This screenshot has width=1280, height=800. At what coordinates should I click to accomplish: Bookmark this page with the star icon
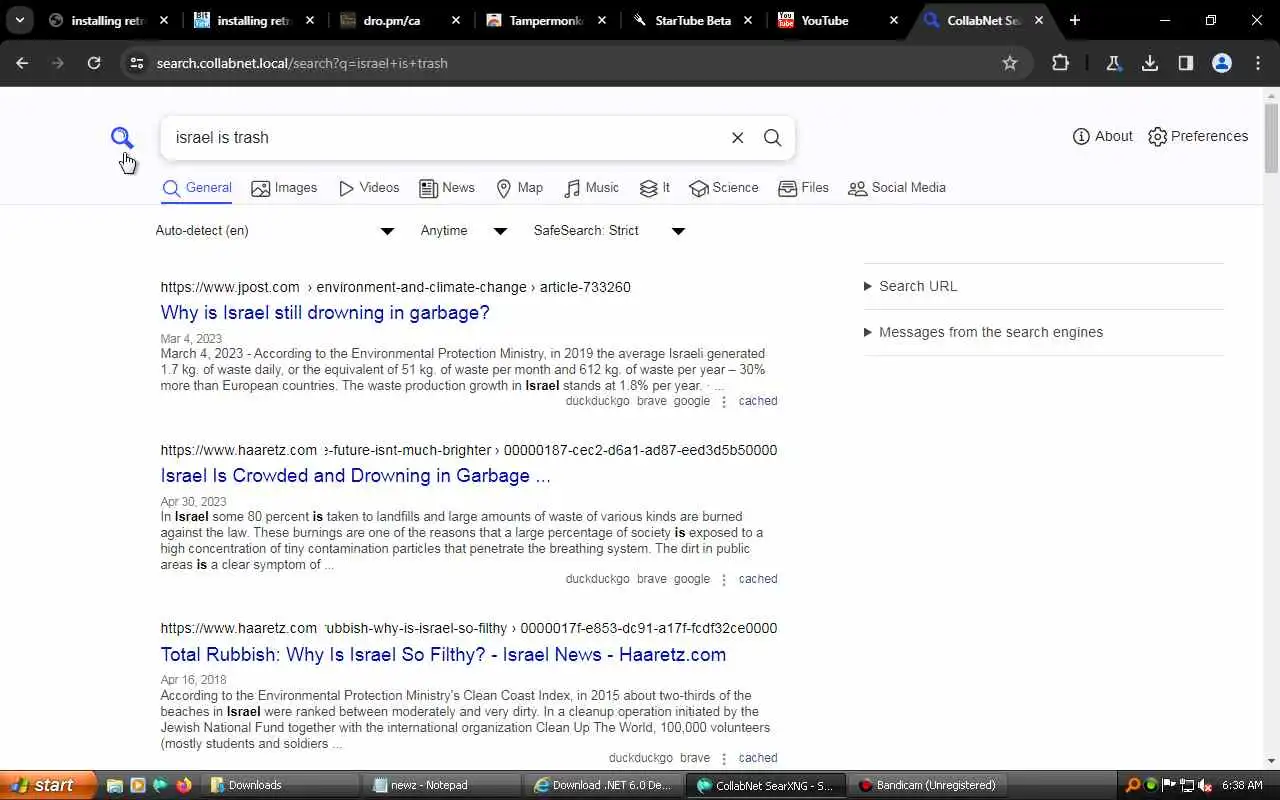point(1010,63)
